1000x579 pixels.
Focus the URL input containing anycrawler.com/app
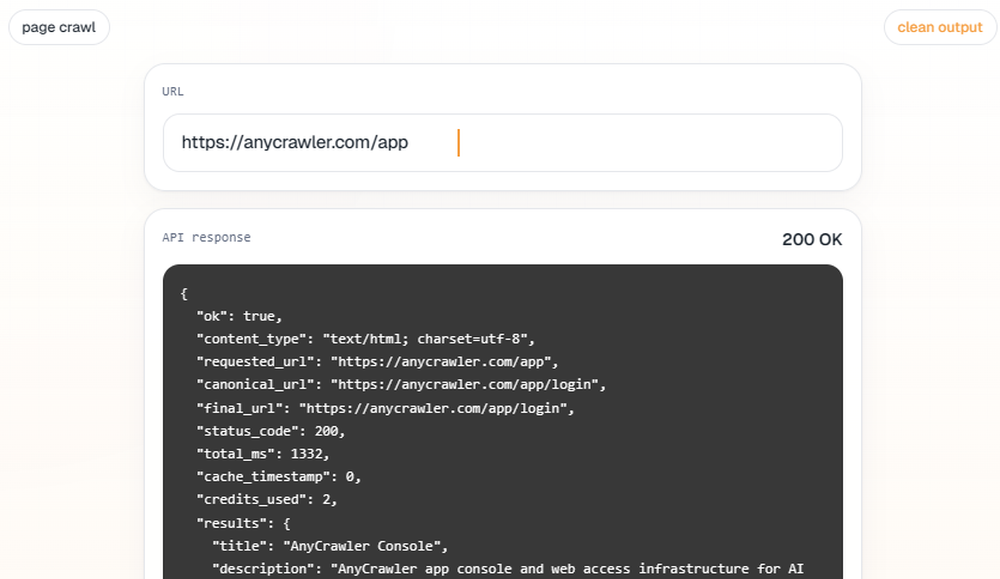point(503,143)
